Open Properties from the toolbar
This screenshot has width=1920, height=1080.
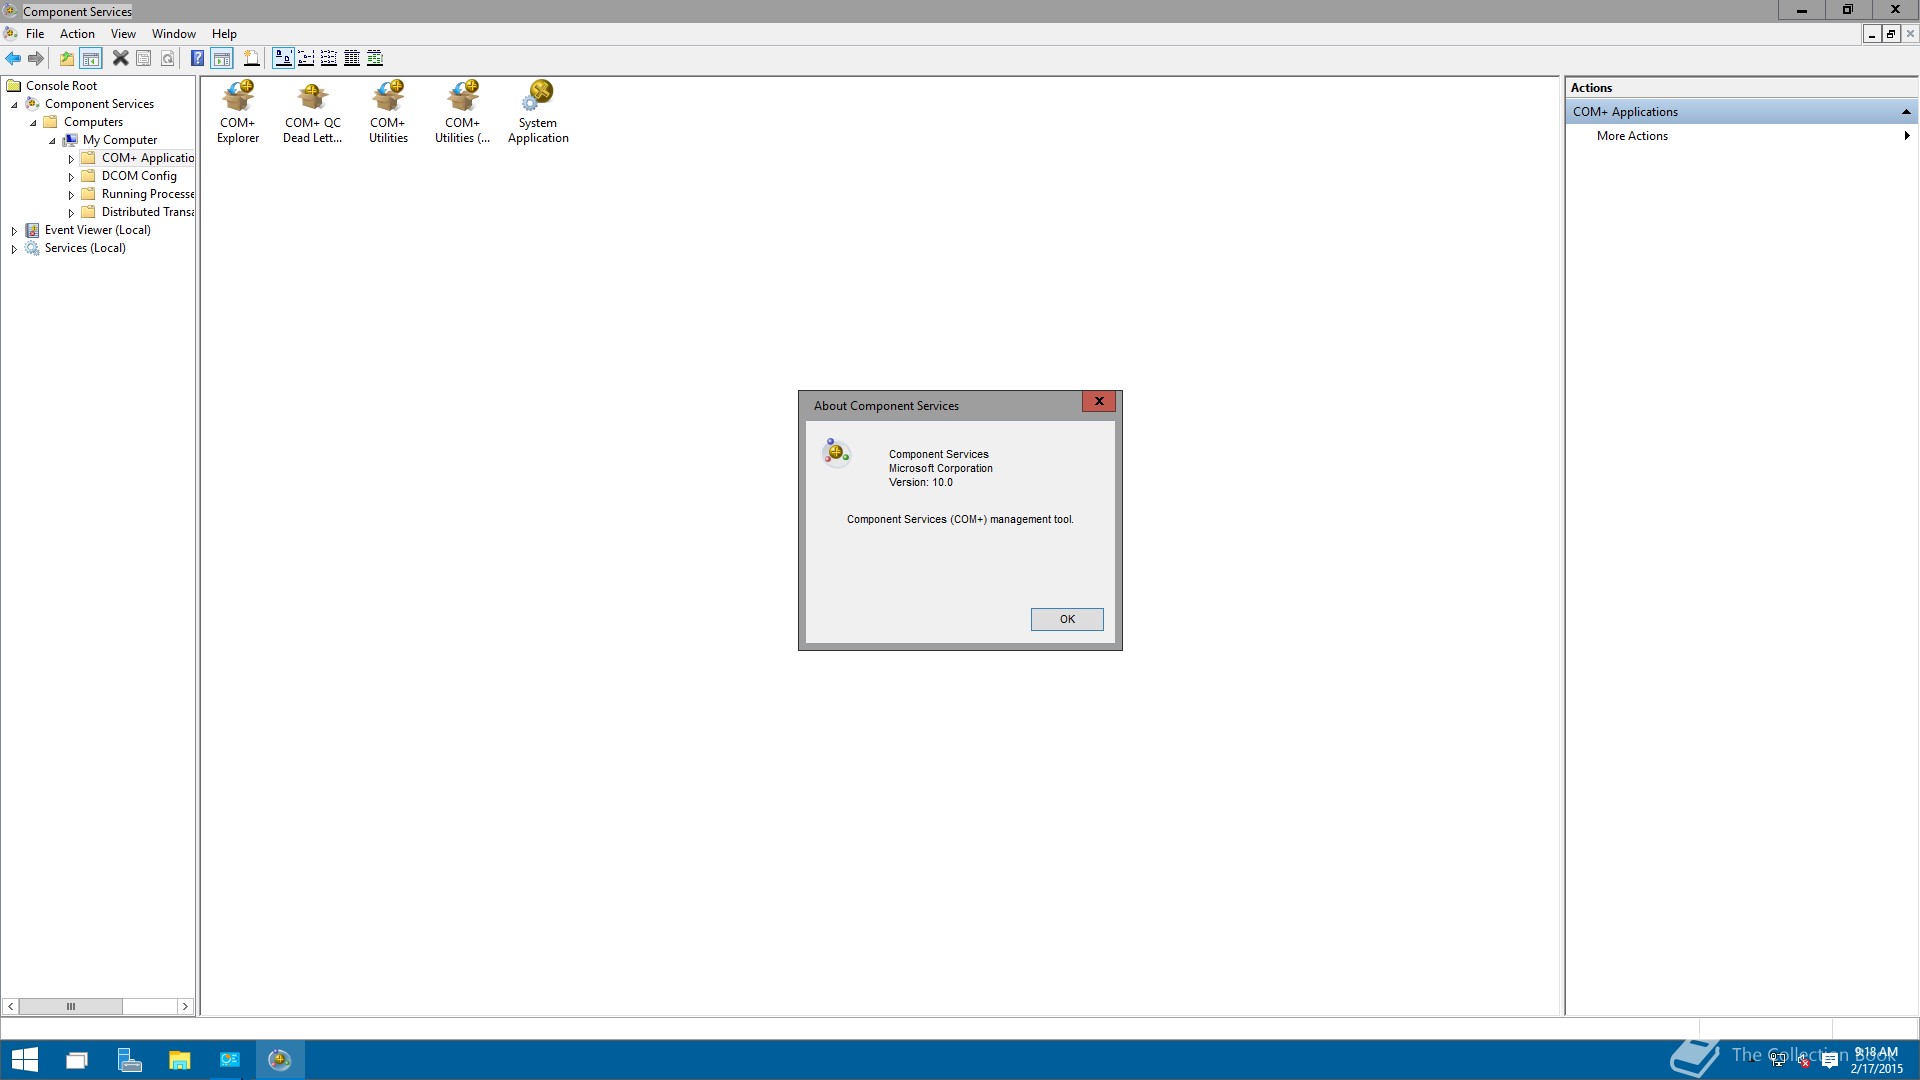pos(144,58)
